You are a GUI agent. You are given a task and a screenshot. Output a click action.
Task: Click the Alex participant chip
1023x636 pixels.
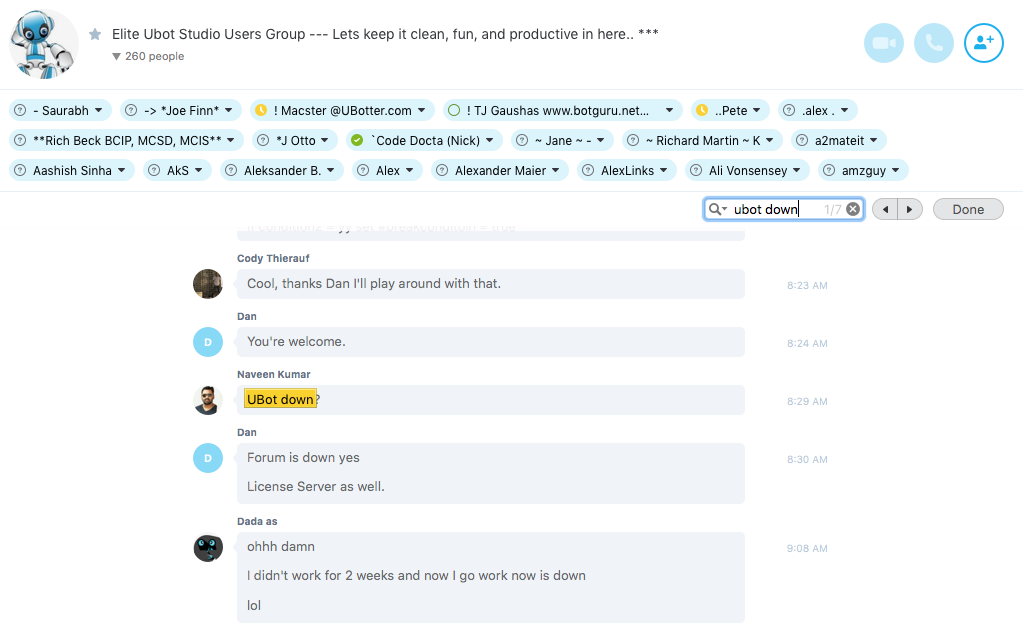[388, 170]
